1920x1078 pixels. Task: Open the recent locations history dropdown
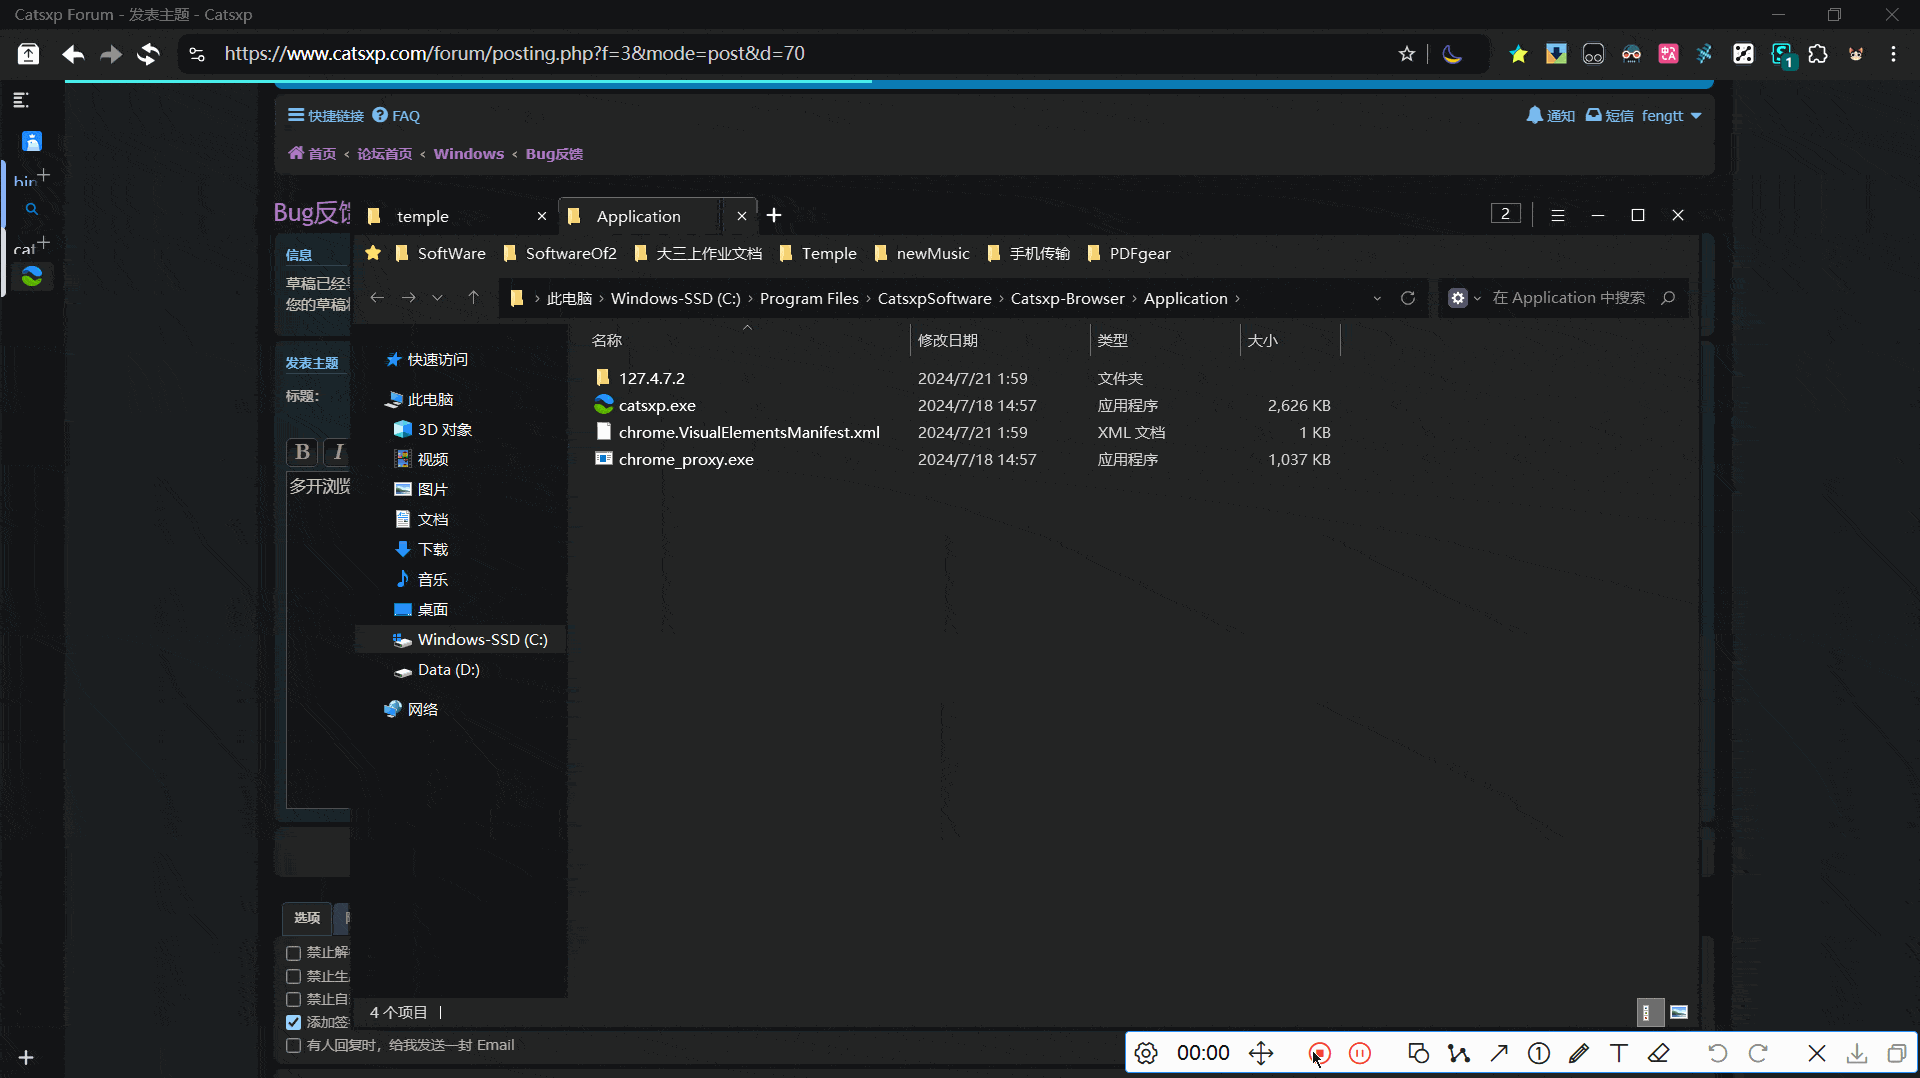[437, 298]
